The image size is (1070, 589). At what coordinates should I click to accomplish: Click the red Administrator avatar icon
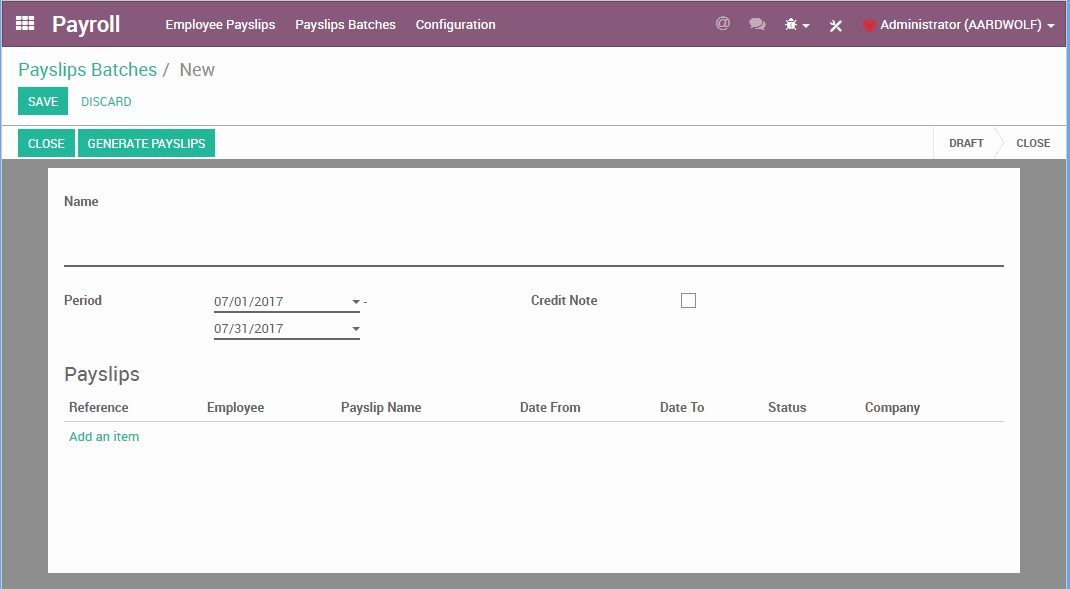point(868,25)
